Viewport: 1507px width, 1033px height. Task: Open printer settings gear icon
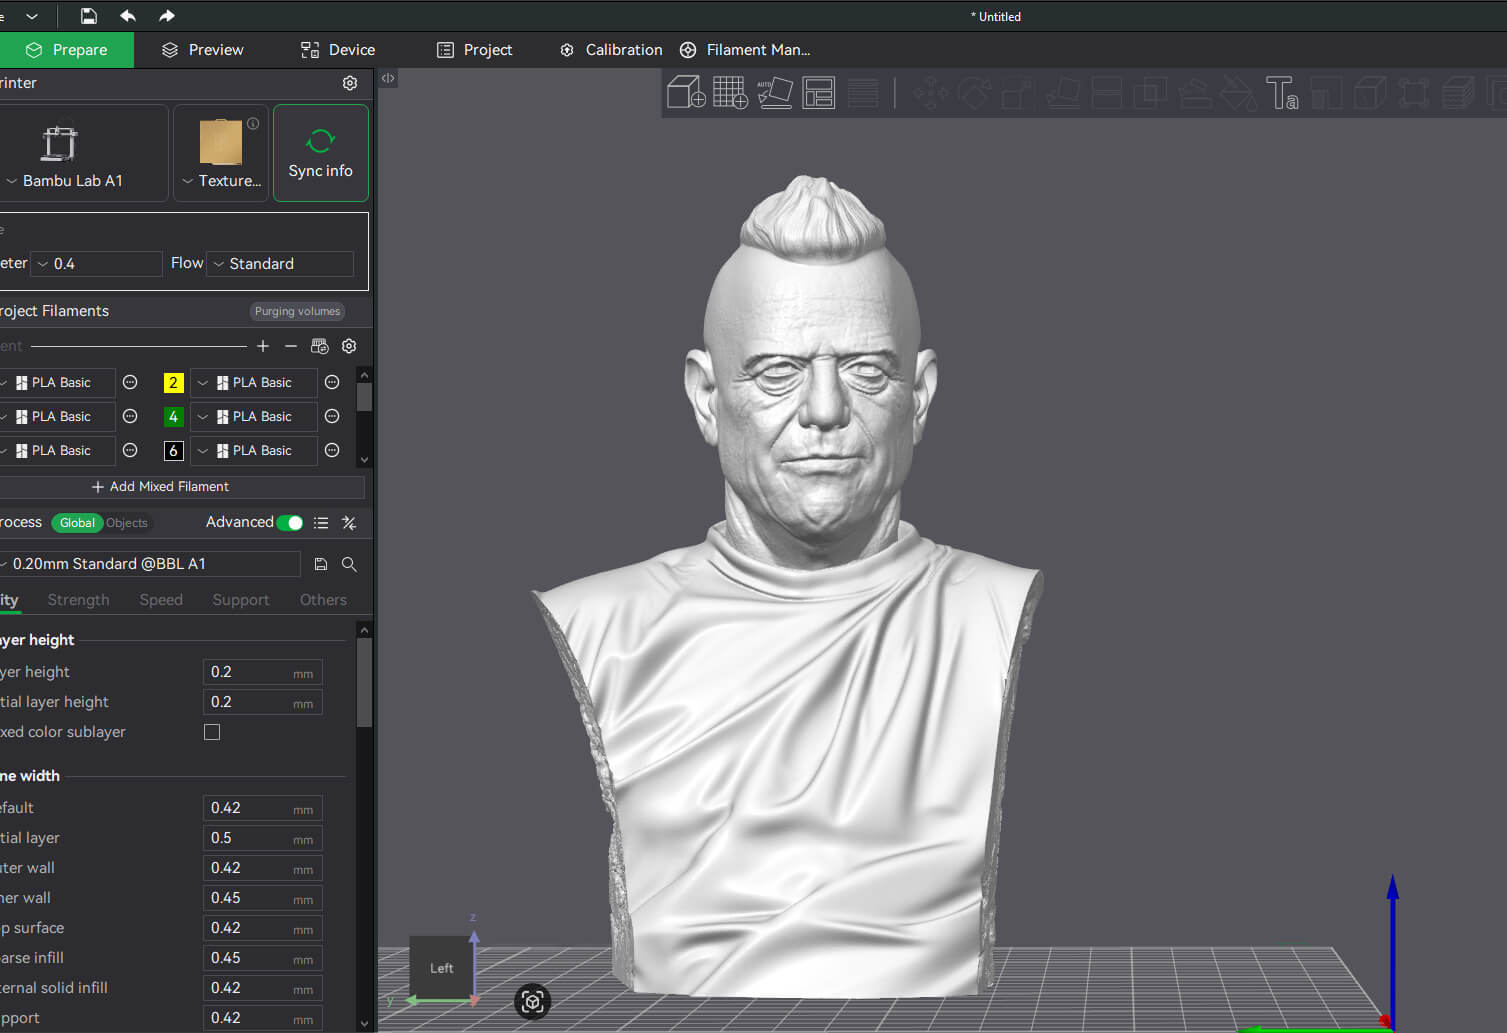(350, 83)
